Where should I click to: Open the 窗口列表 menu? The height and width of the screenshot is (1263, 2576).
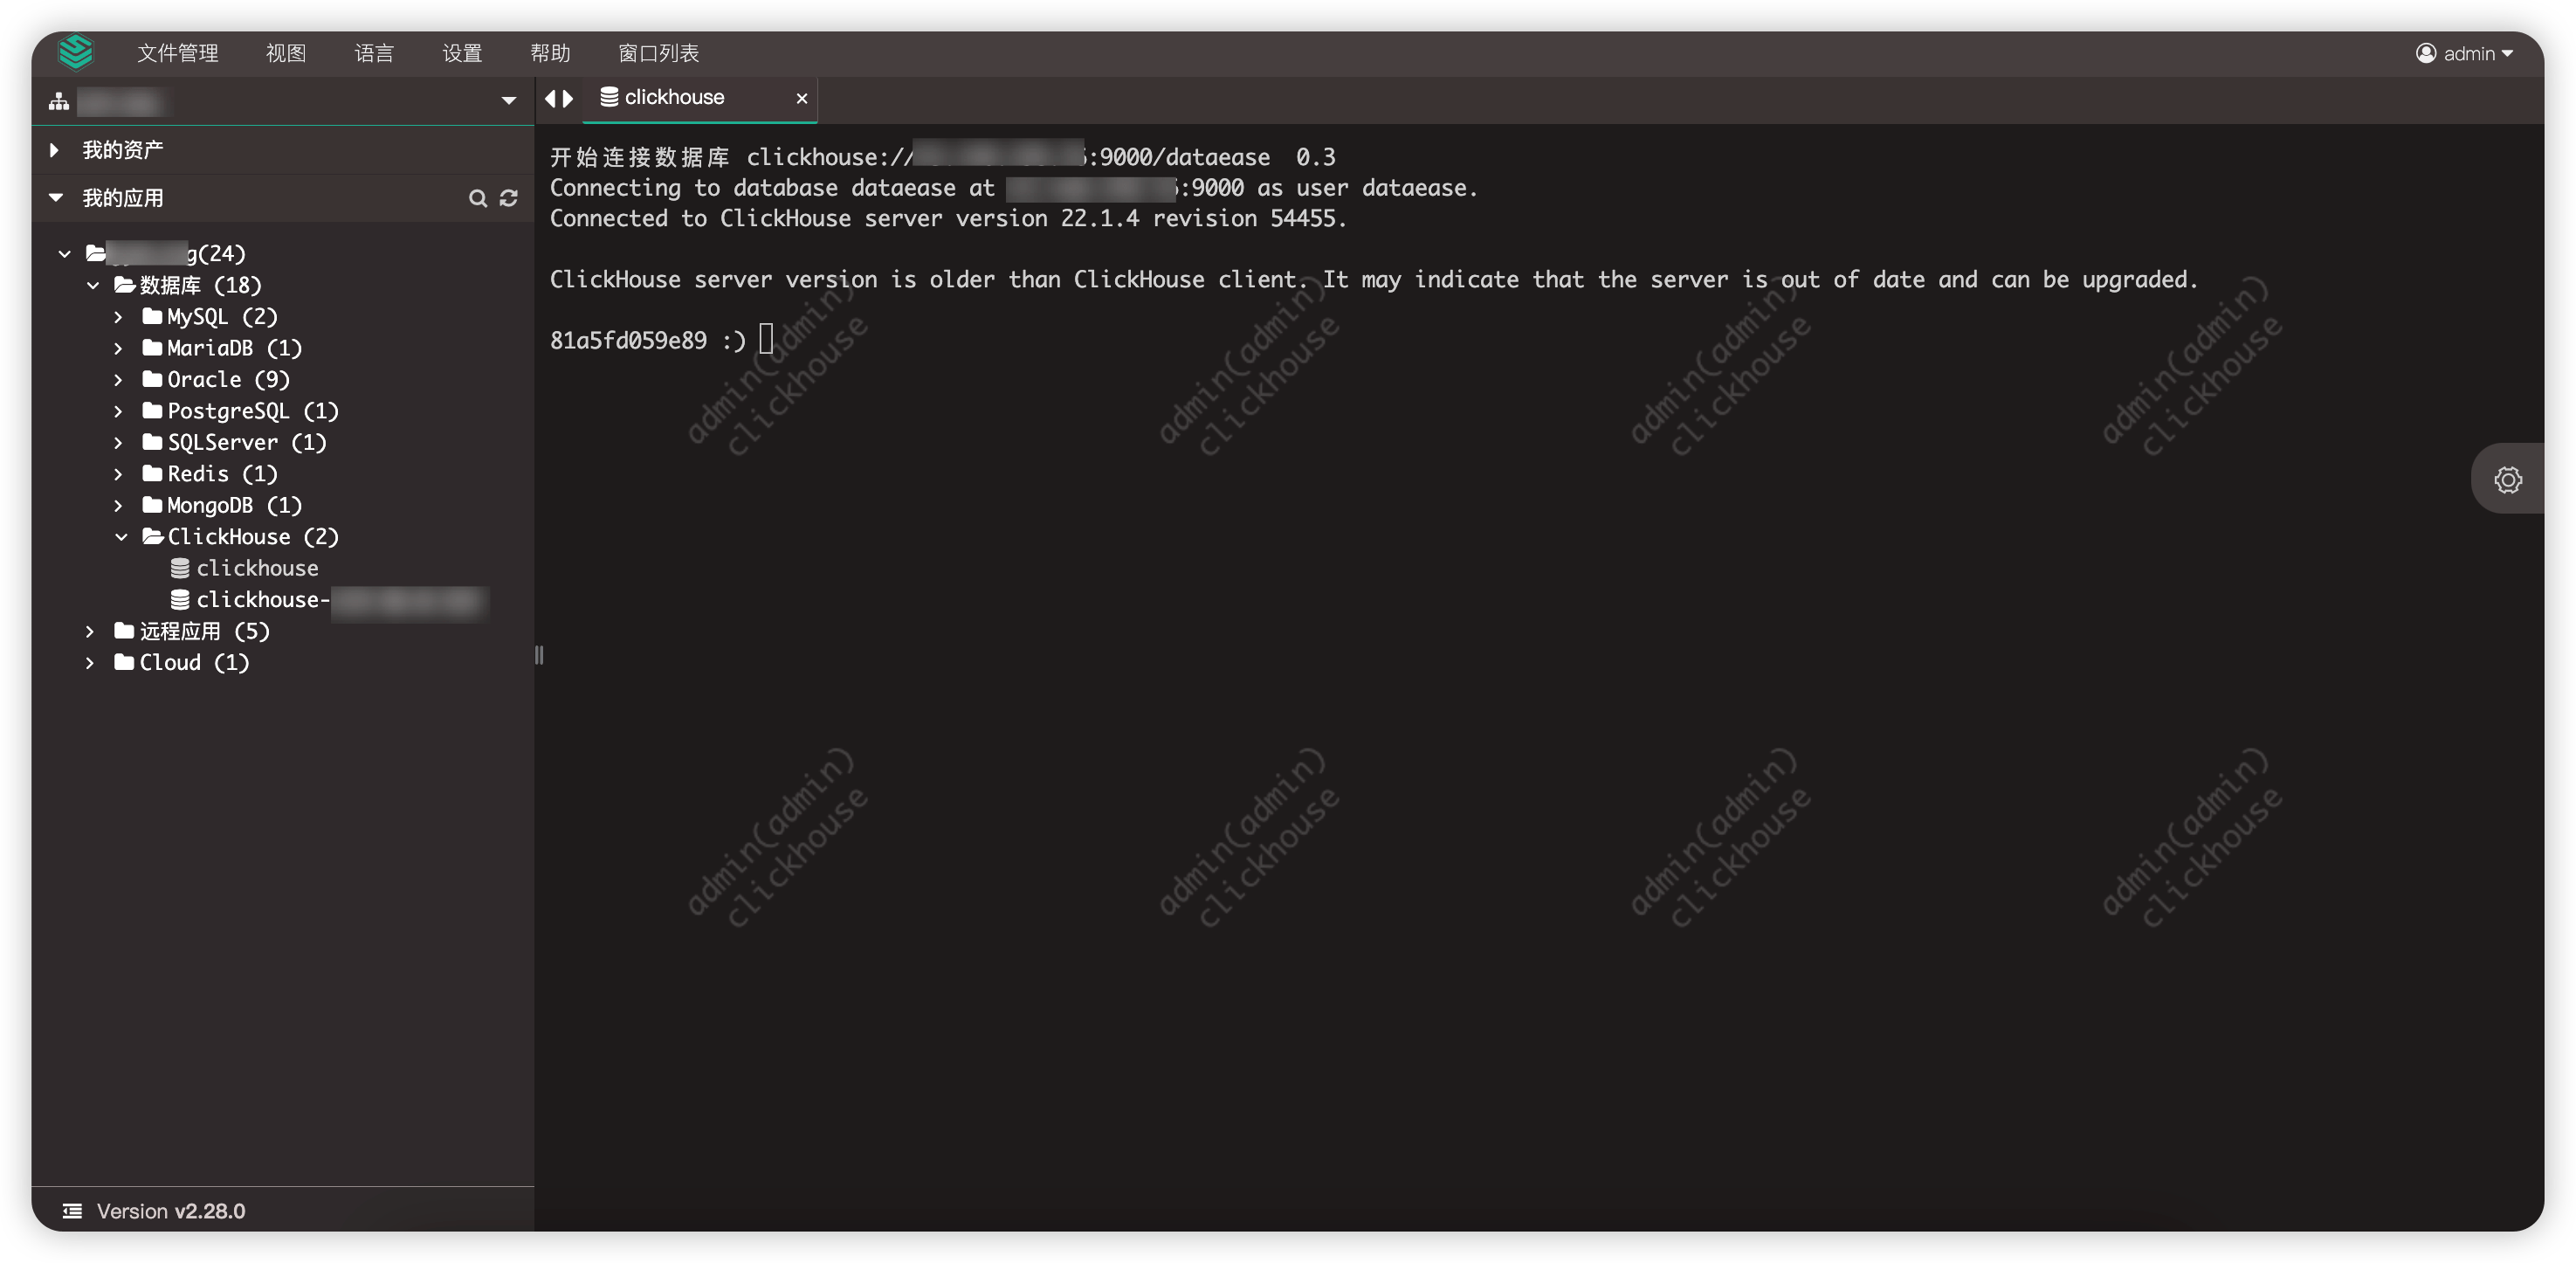click(x=657, y=53)
